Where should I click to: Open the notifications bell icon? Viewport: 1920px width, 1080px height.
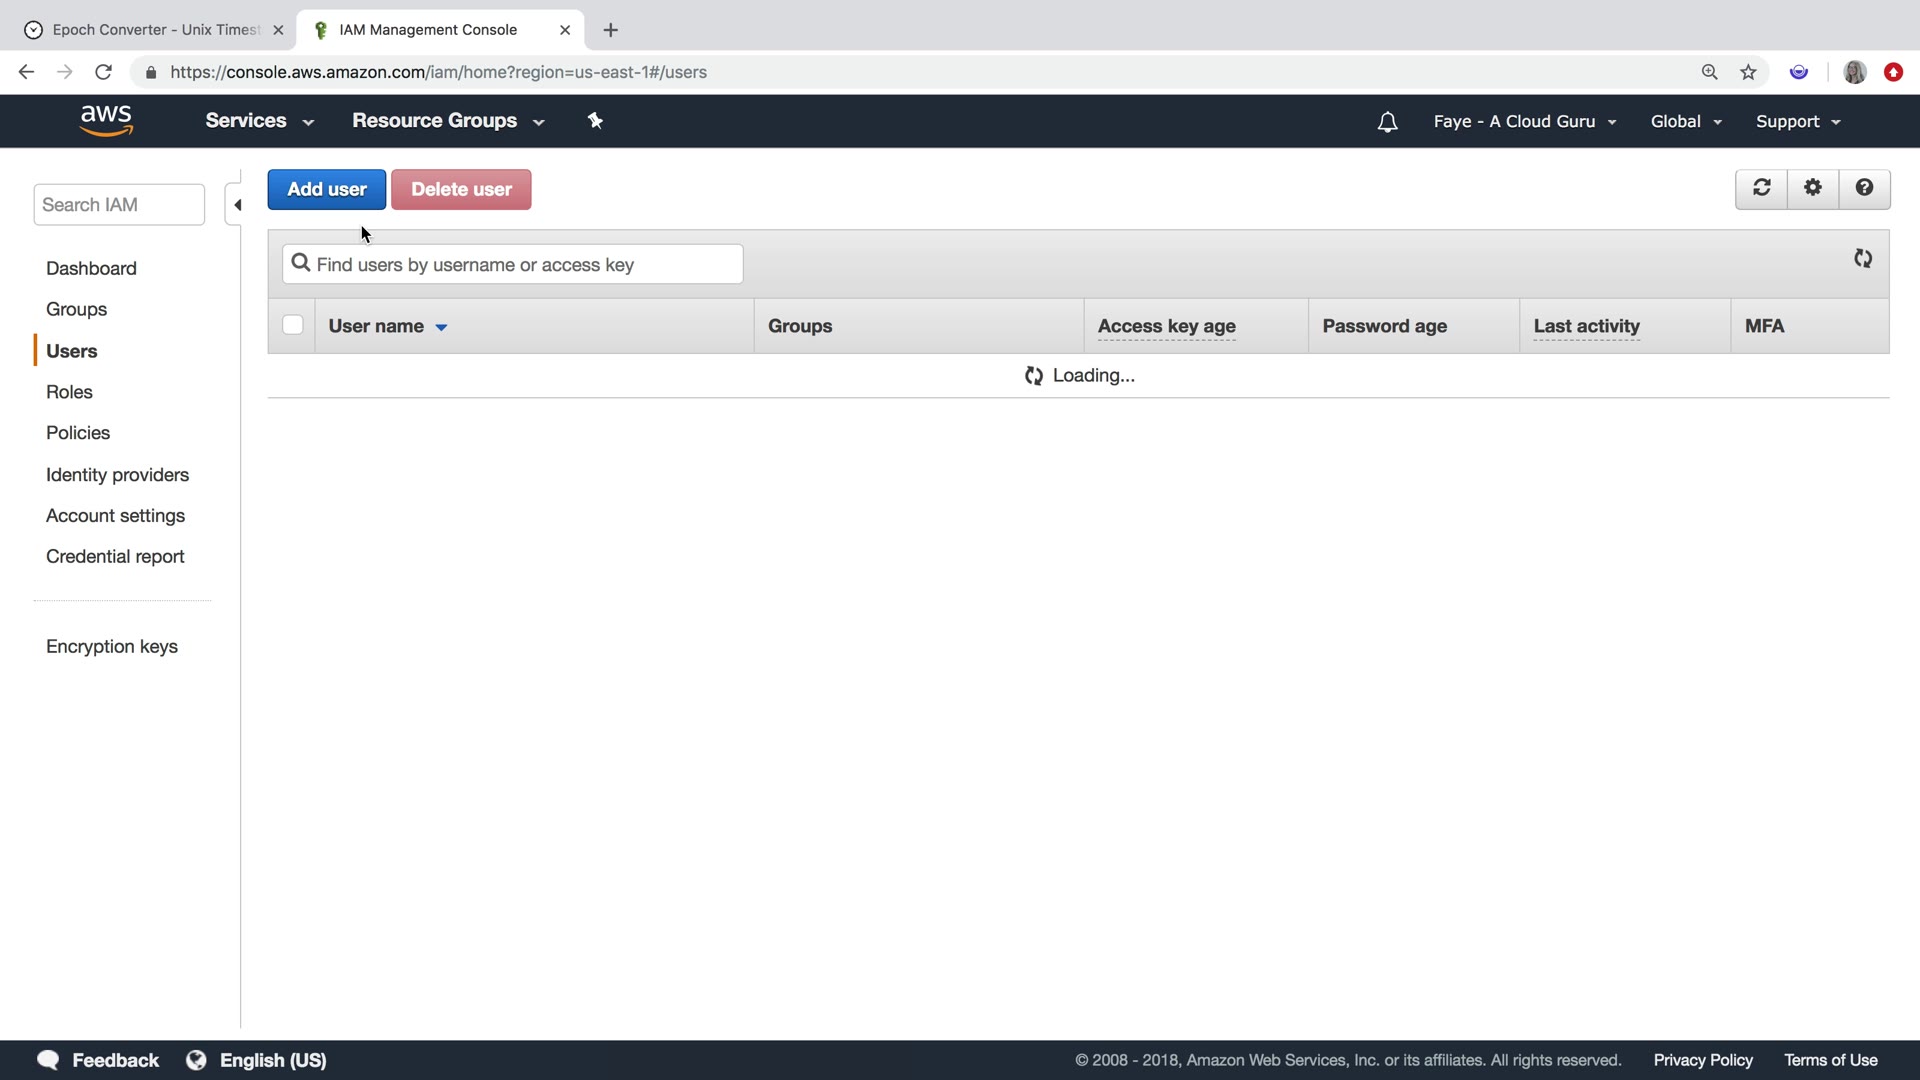point(1387,122)
